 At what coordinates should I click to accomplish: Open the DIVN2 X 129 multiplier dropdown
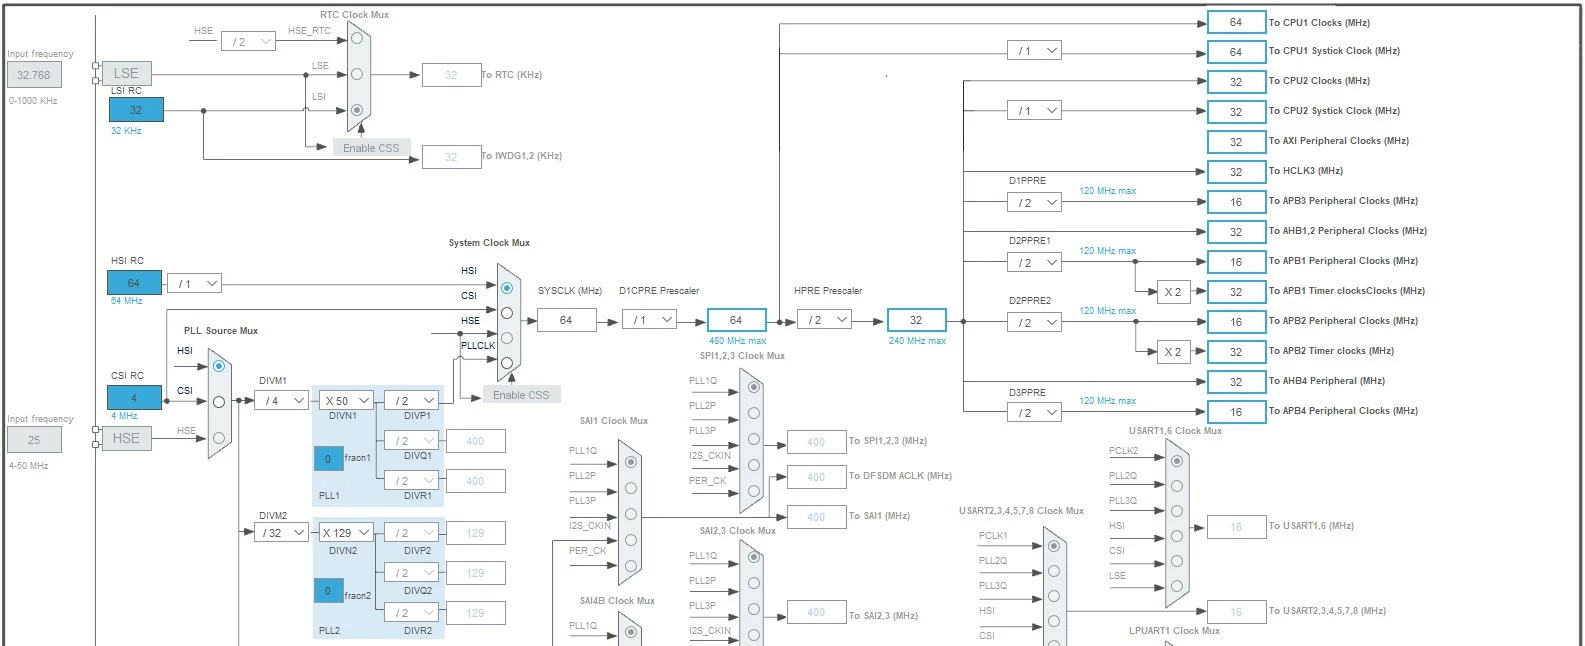(x=347, y=533)
